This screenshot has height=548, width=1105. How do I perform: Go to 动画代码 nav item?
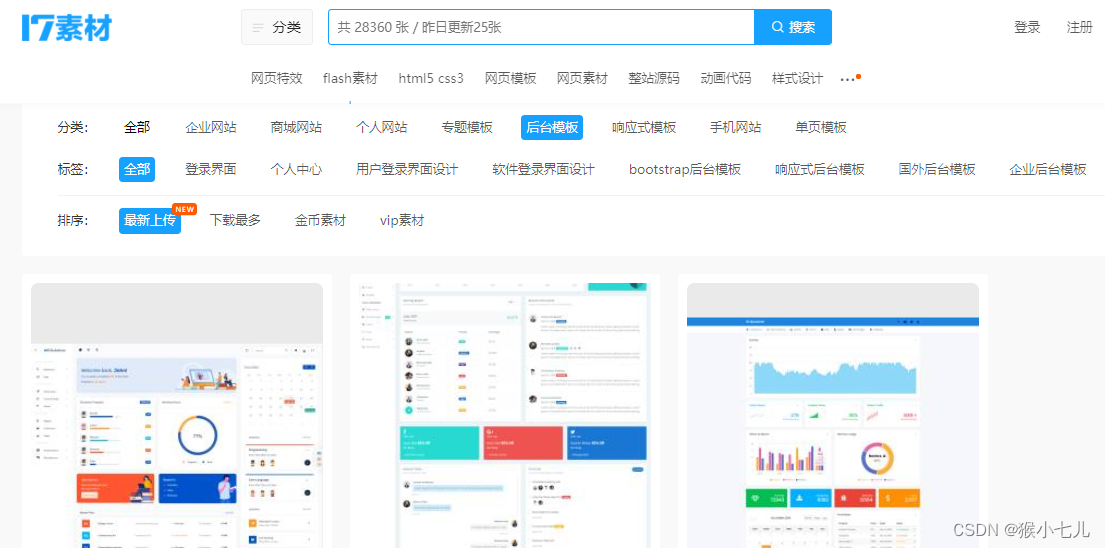coord(726,78)
